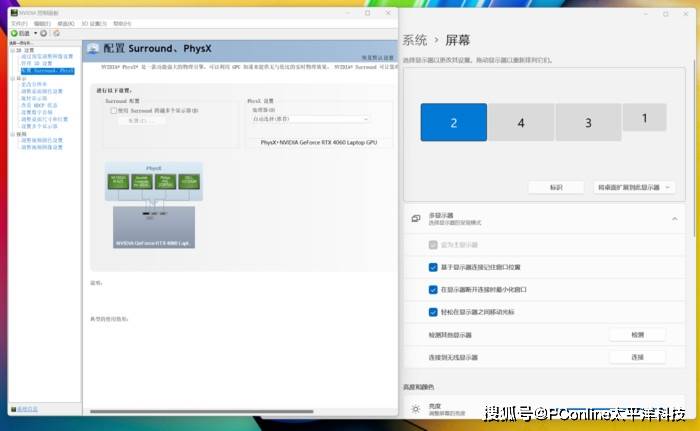The width and height of the screenshot is (700, 431).
Task: Open the PhysX processor dropdown
Action: click(x=310, y=119)
